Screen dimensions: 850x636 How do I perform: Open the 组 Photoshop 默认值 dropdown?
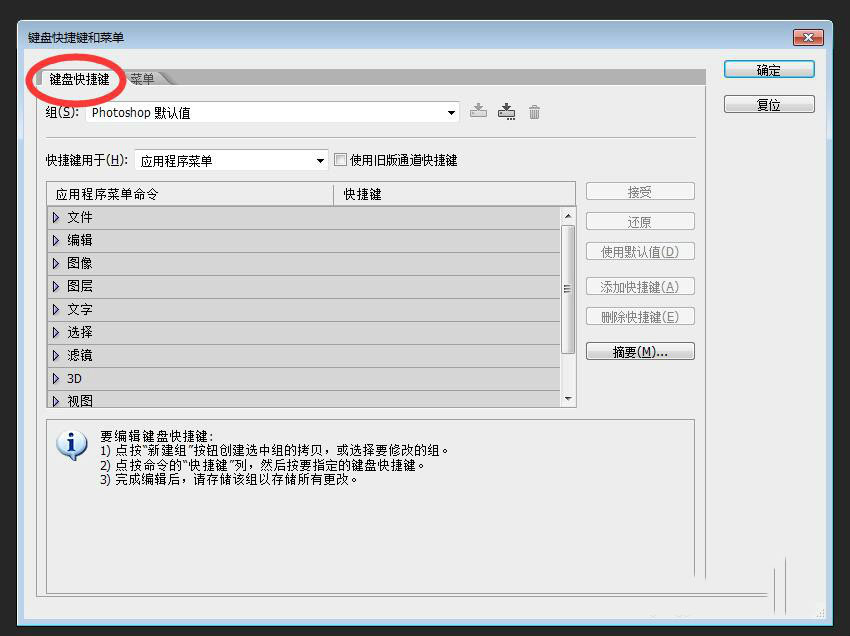[273, 113]
